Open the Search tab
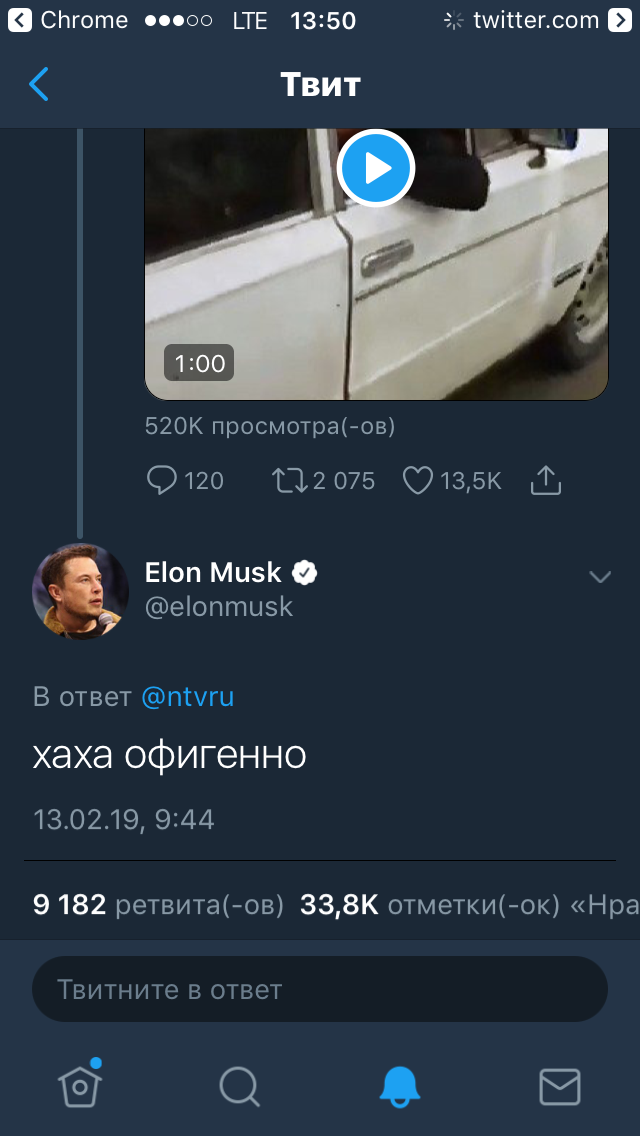640x1136 pixels. coord(240,1085)
